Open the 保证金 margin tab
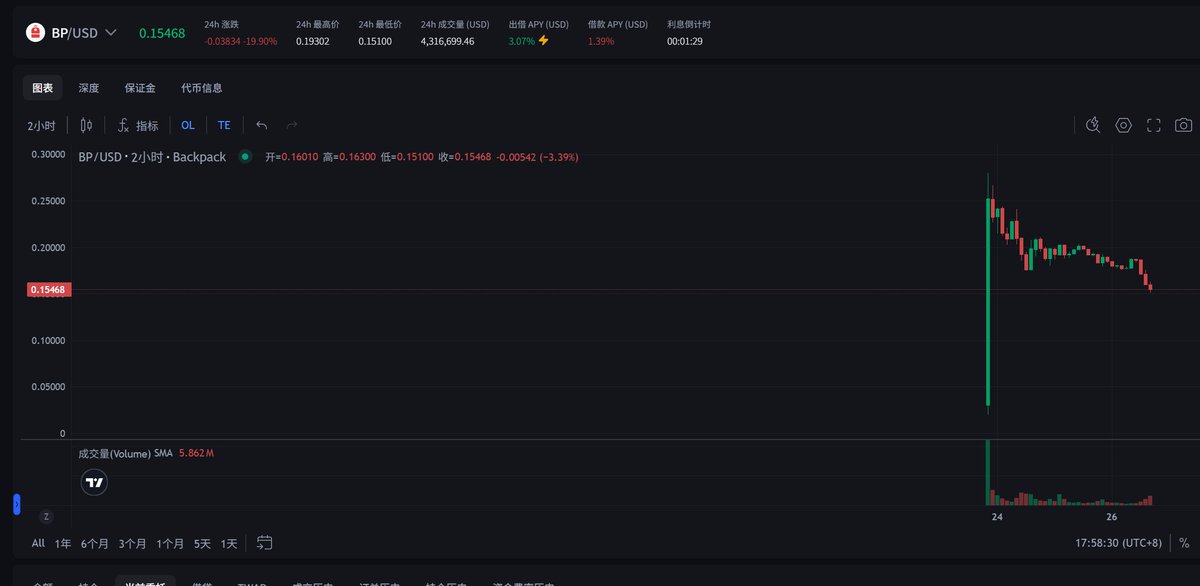This screenshot has width=1200, height=586. point(140,88)
